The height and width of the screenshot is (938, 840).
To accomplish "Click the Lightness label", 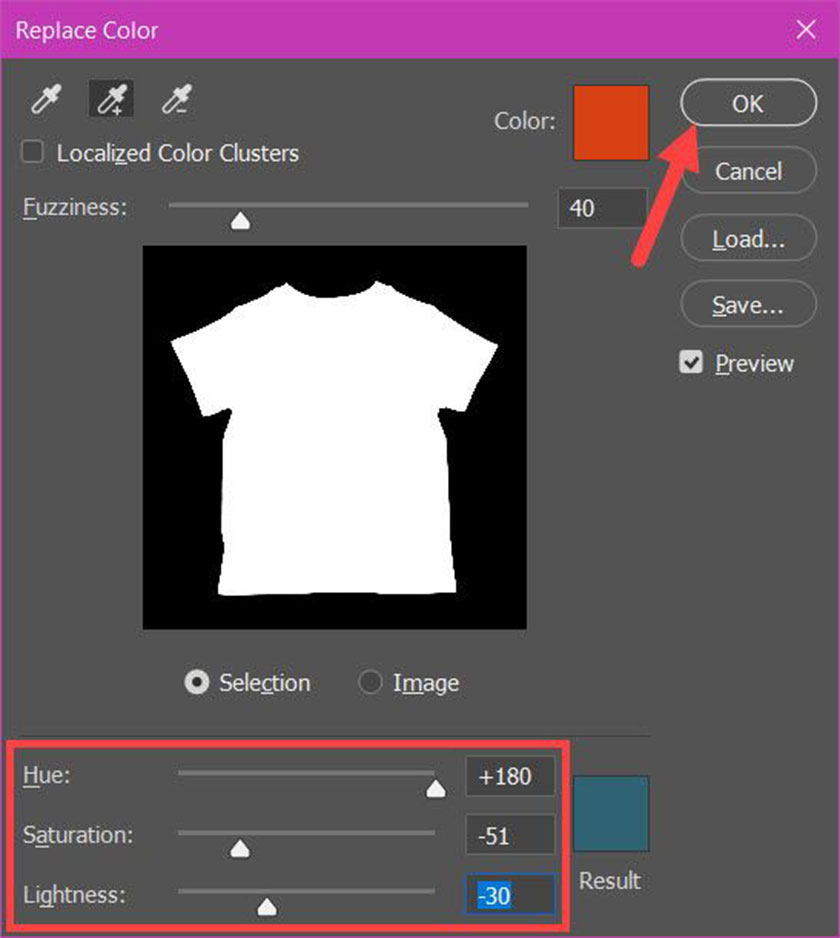I will click(x=74, y=895).
